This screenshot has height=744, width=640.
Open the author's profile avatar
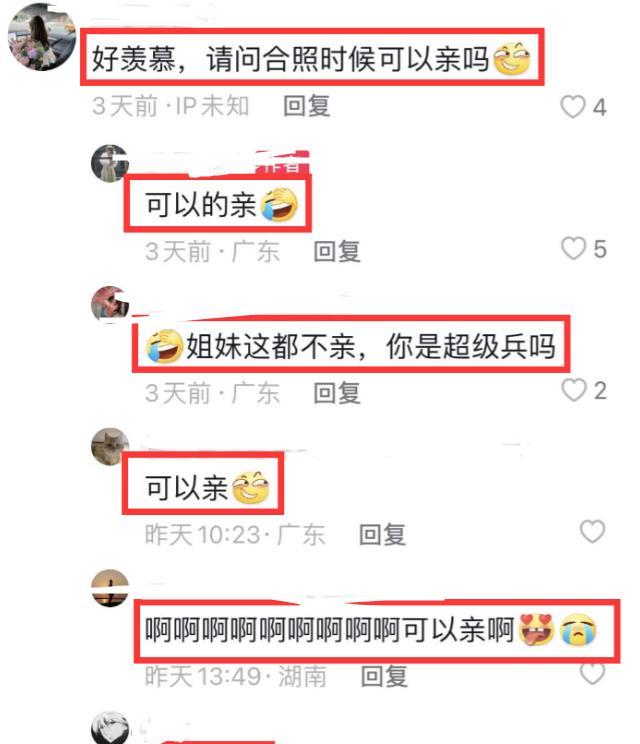tap(110, 164)
